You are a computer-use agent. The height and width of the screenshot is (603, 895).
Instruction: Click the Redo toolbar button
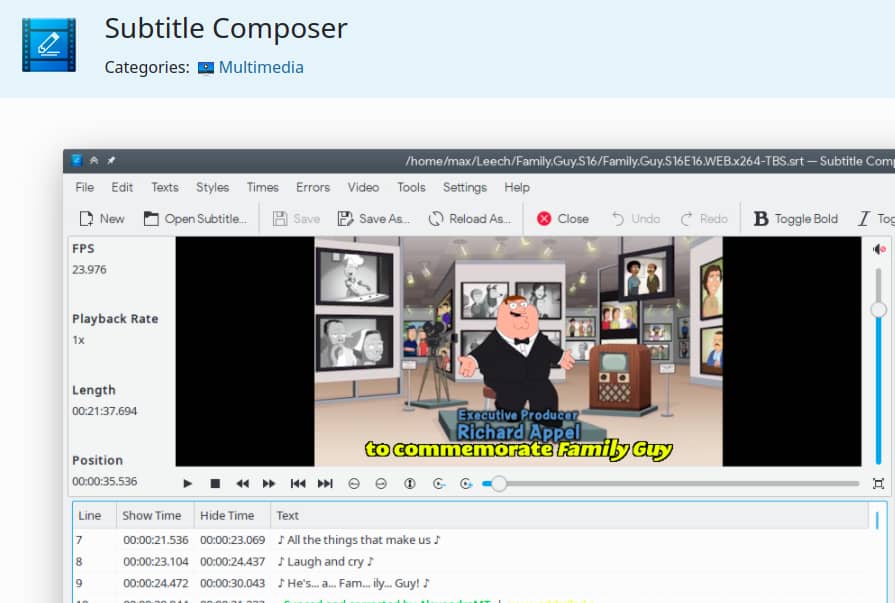pos(704,219)
